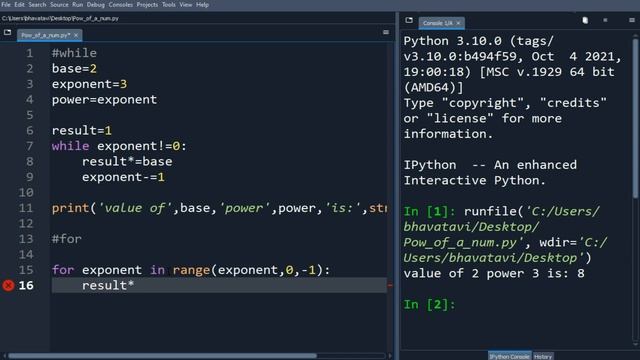Image resolution: width=640 pixels, height=360 pixels.
Task: Click the #while comment on line 1
Action: [74, 53]
